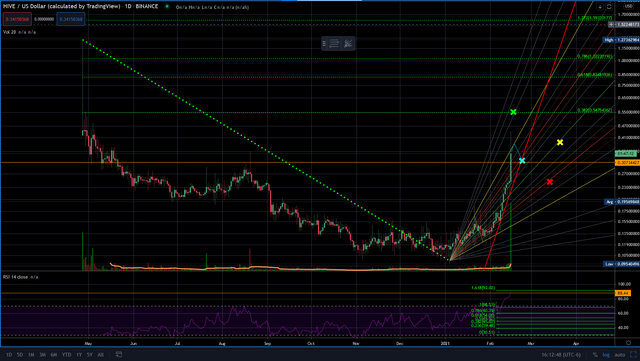The height and width of the screenshot is (361, 640).
Task: Click the plus icon on the price scale
Action: coord(611,25)
